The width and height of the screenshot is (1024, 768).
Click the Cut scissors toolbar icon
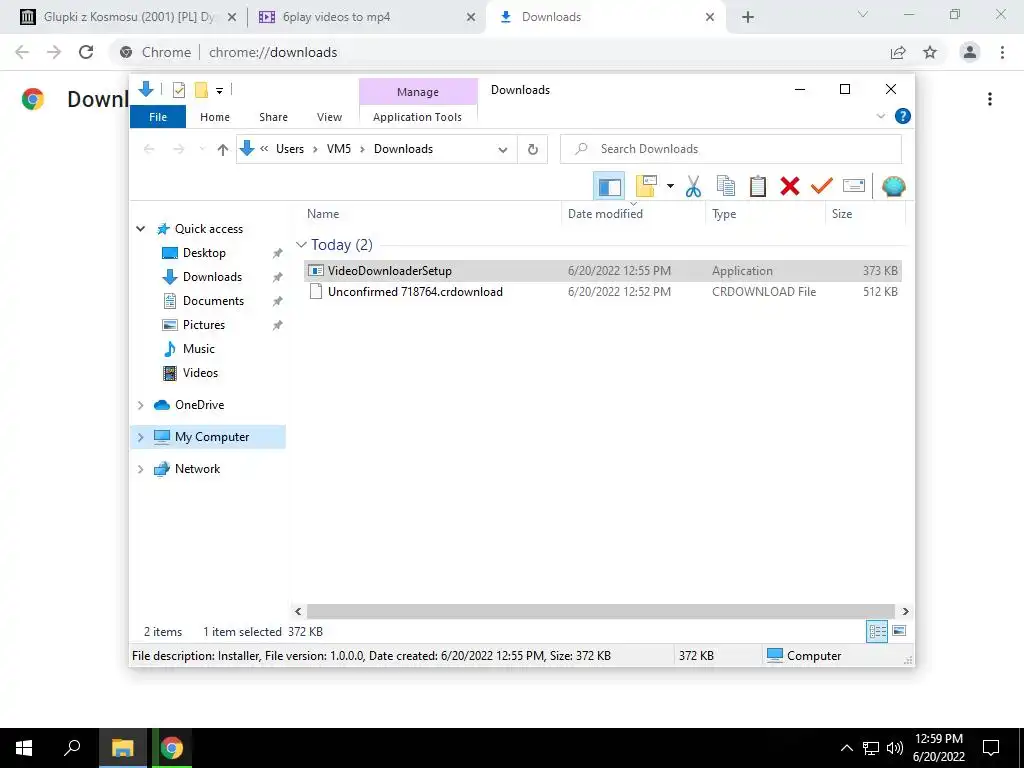coord(693,186)
